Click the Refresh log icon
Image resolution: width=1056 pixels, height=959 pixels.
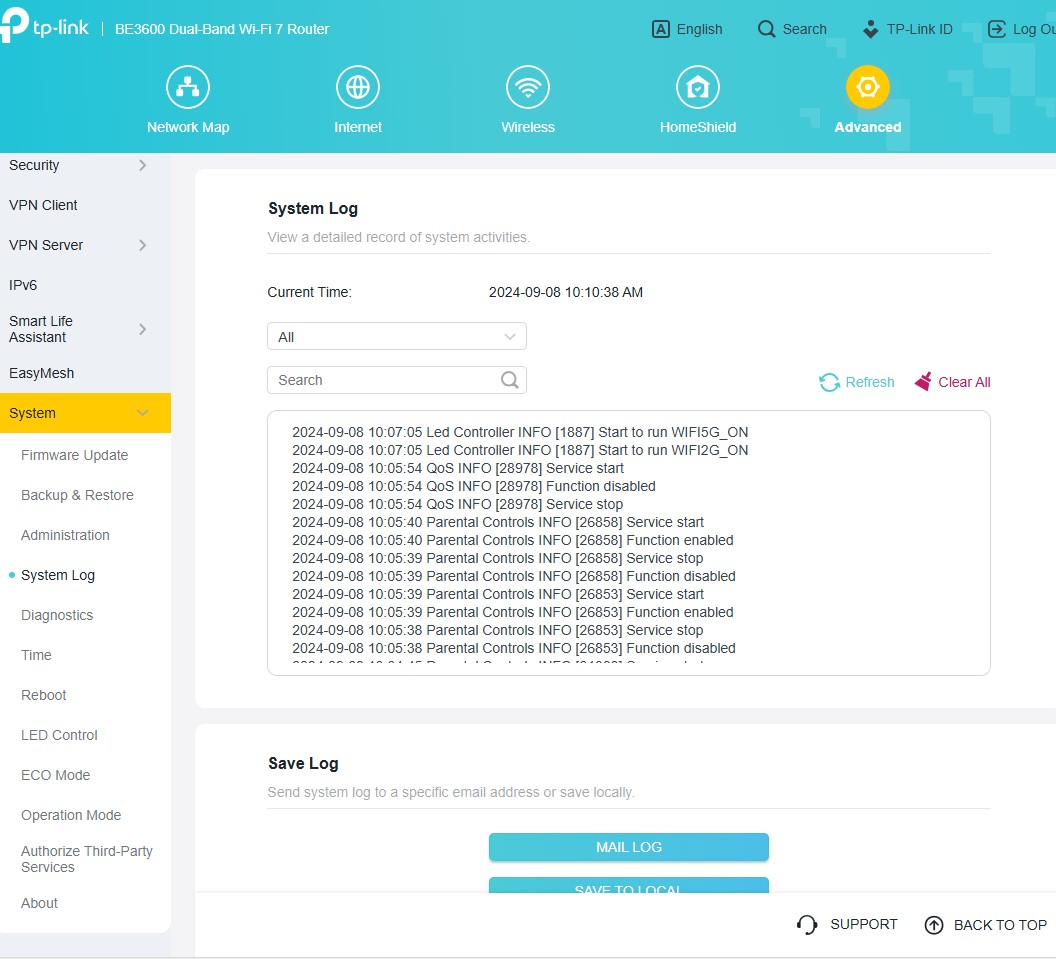[x=829, y=382]
